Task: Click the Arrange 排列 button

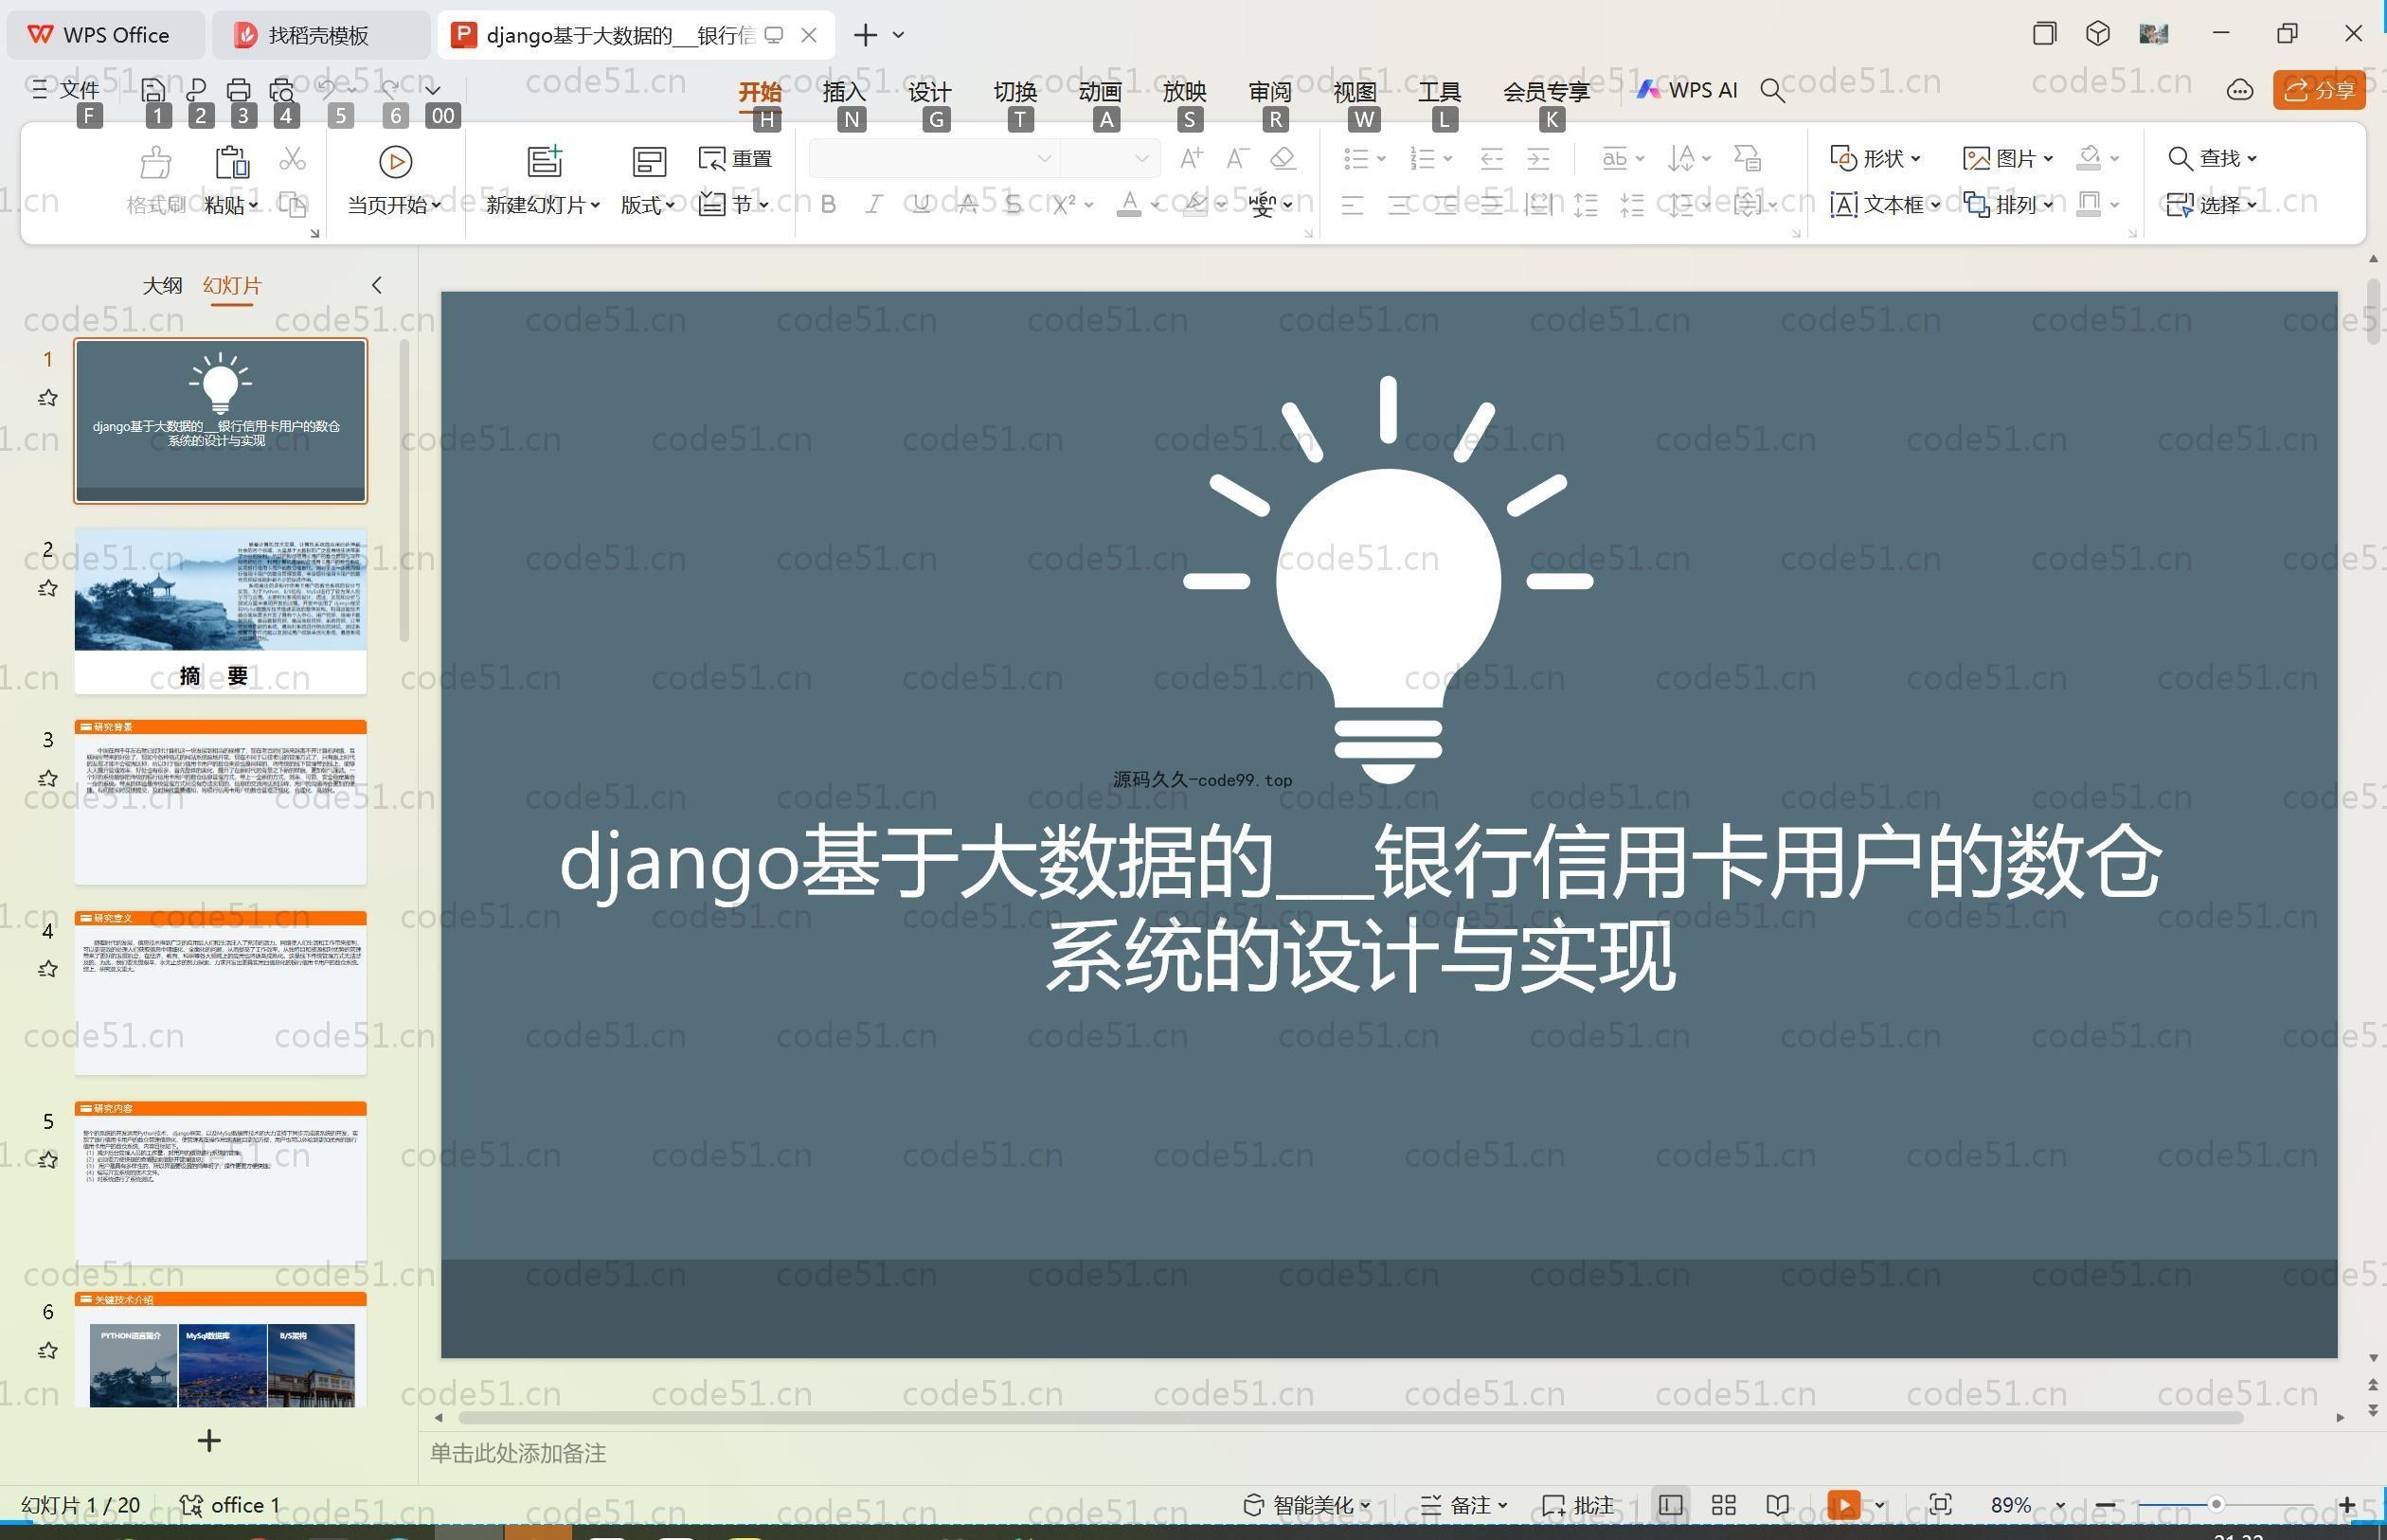Action: click(x=2008, y=205)
